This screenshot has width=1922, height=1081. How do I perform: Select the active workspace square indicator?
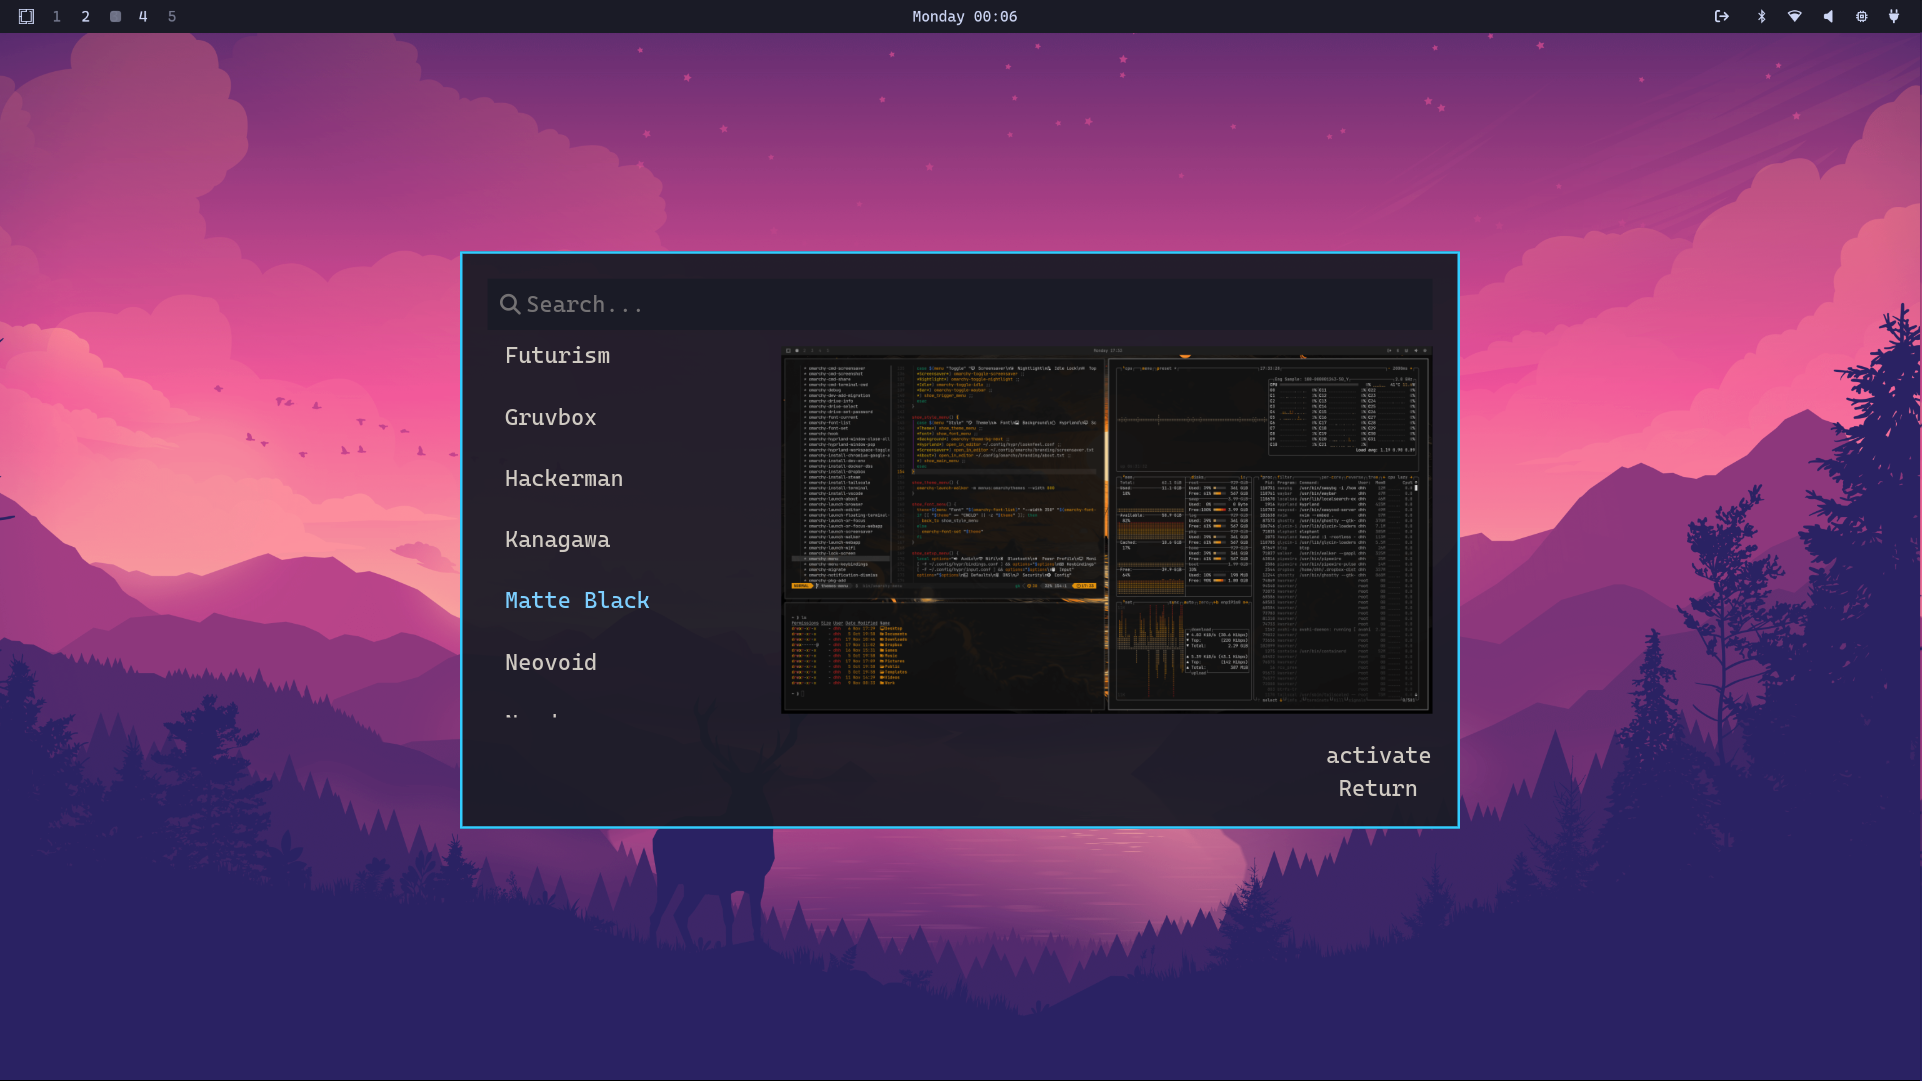click(115, 16)
